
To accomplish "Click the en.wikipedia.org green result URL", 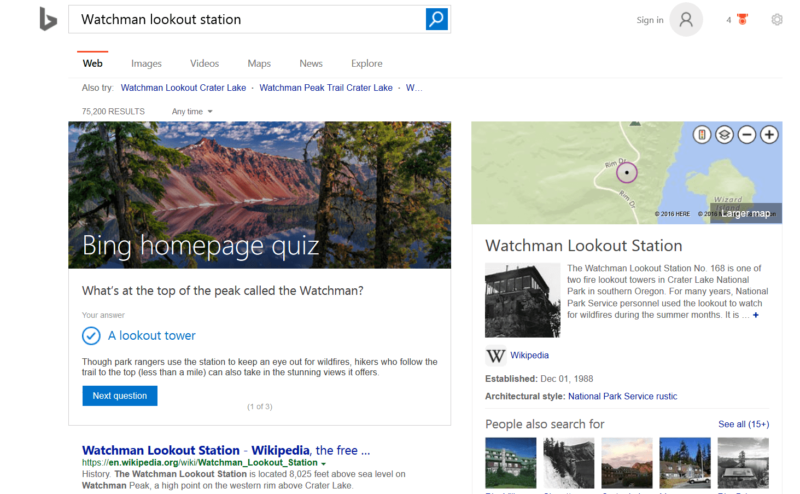I will click(199, 463).
